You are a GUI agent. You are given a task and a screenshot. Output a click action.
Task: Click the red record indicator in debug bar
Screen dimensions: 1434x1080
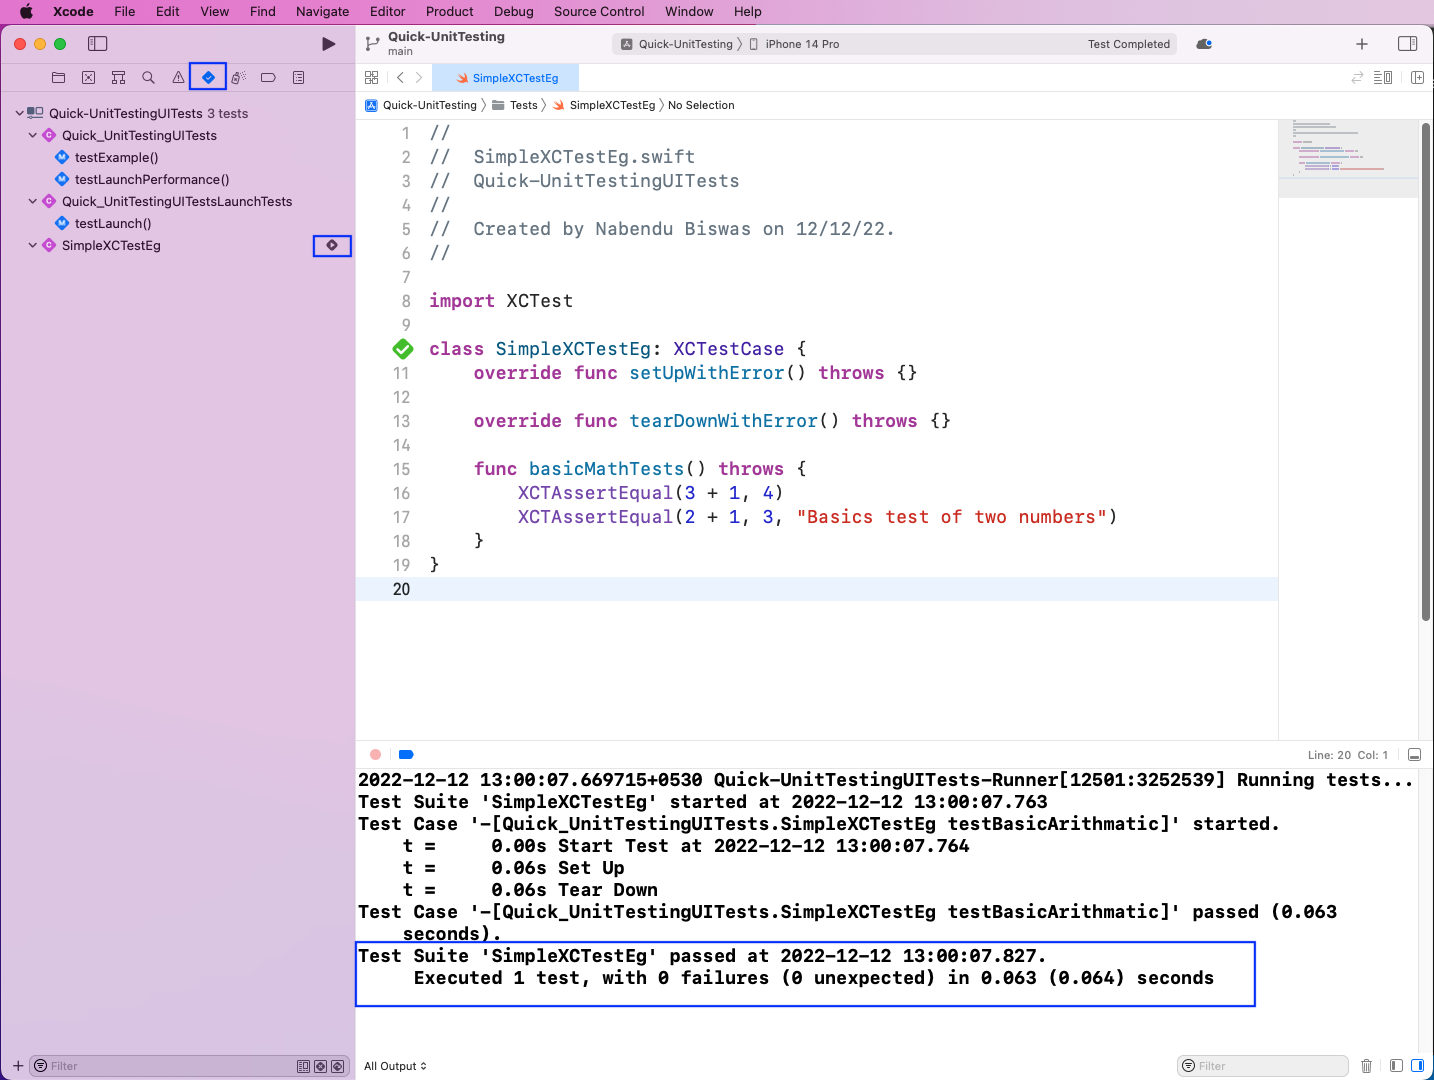(x=375, y=755)
